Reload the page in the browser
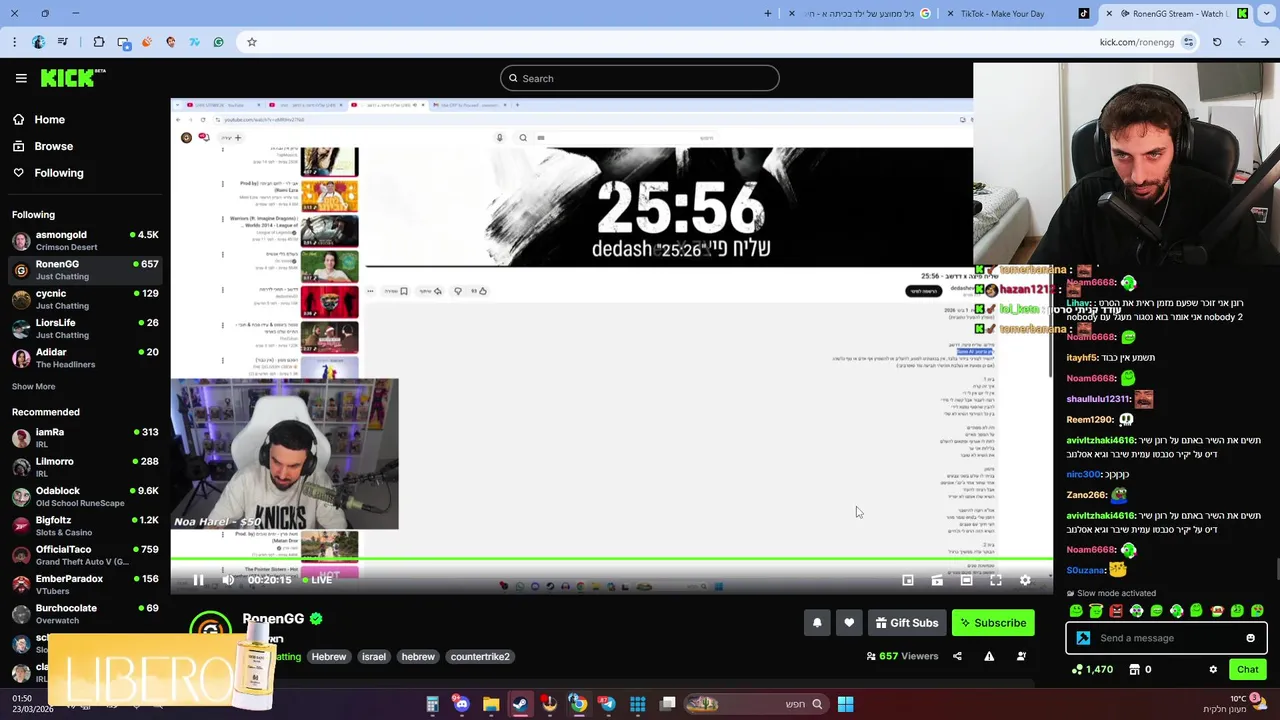Screen dimensions: 1280x720 click(1217, 42)
